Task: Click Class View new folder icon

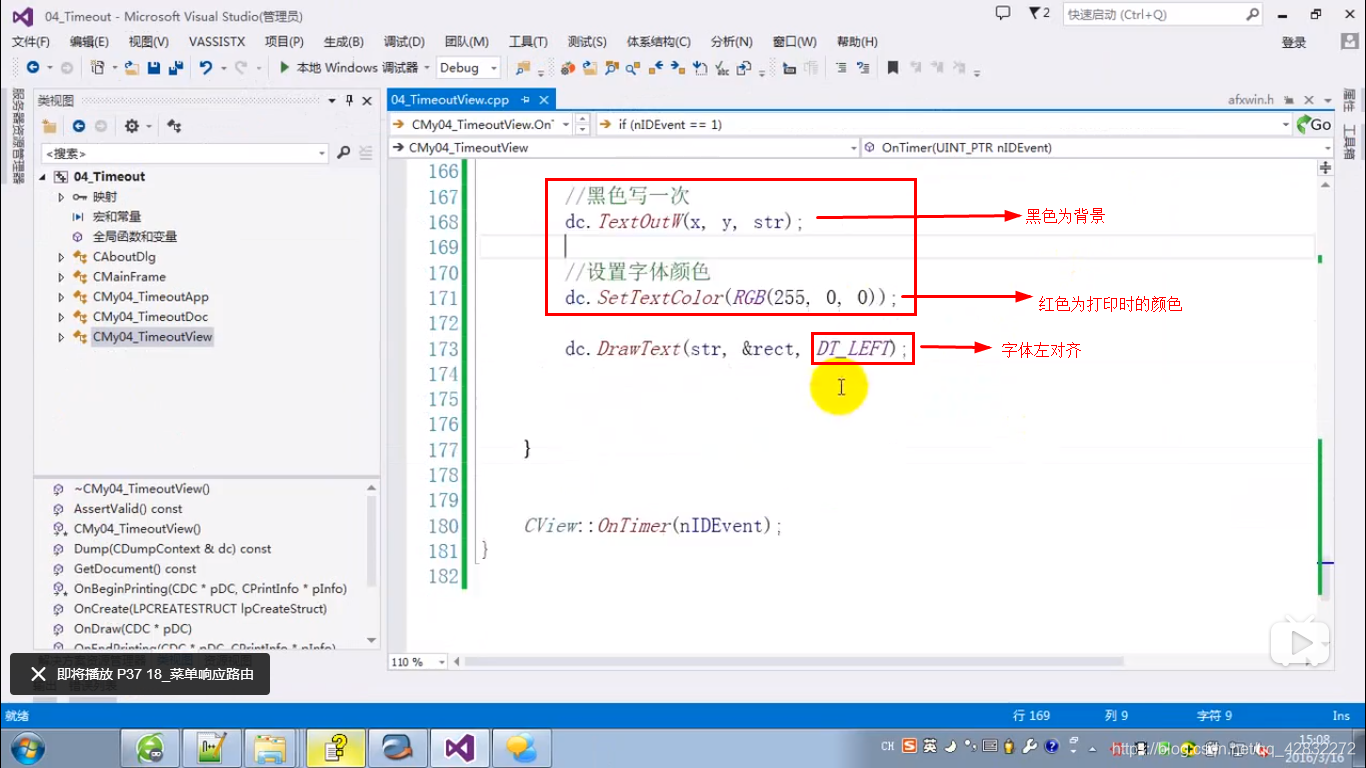Action: coord(49,126)
